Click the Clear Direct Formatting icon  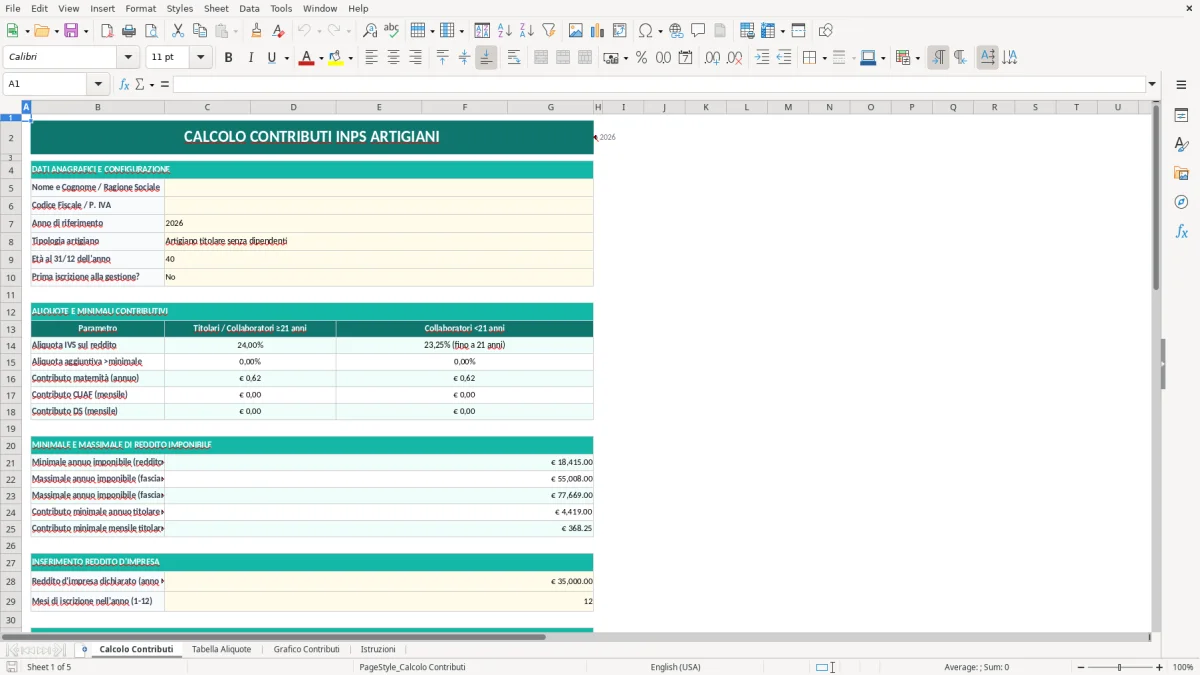[x=279, y=31]
